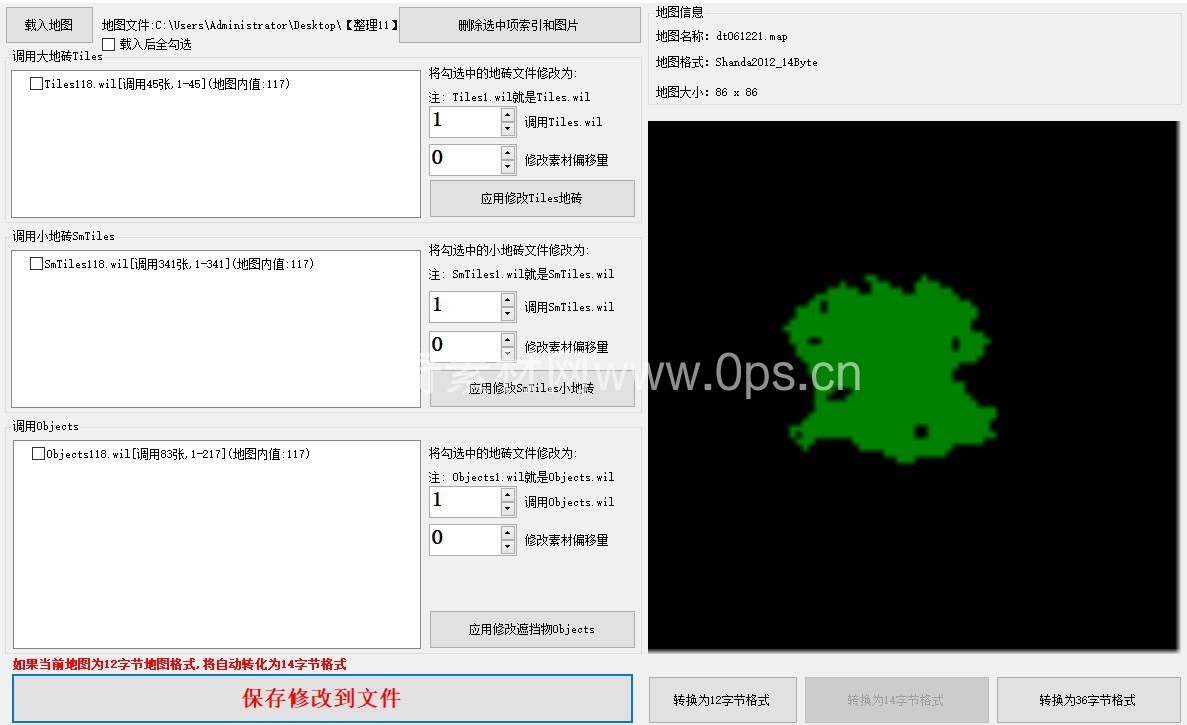The image size is (1187, 725).
Task: Increase the Tiles 修改素材偏移量 value
Action: tap(508, 153)
